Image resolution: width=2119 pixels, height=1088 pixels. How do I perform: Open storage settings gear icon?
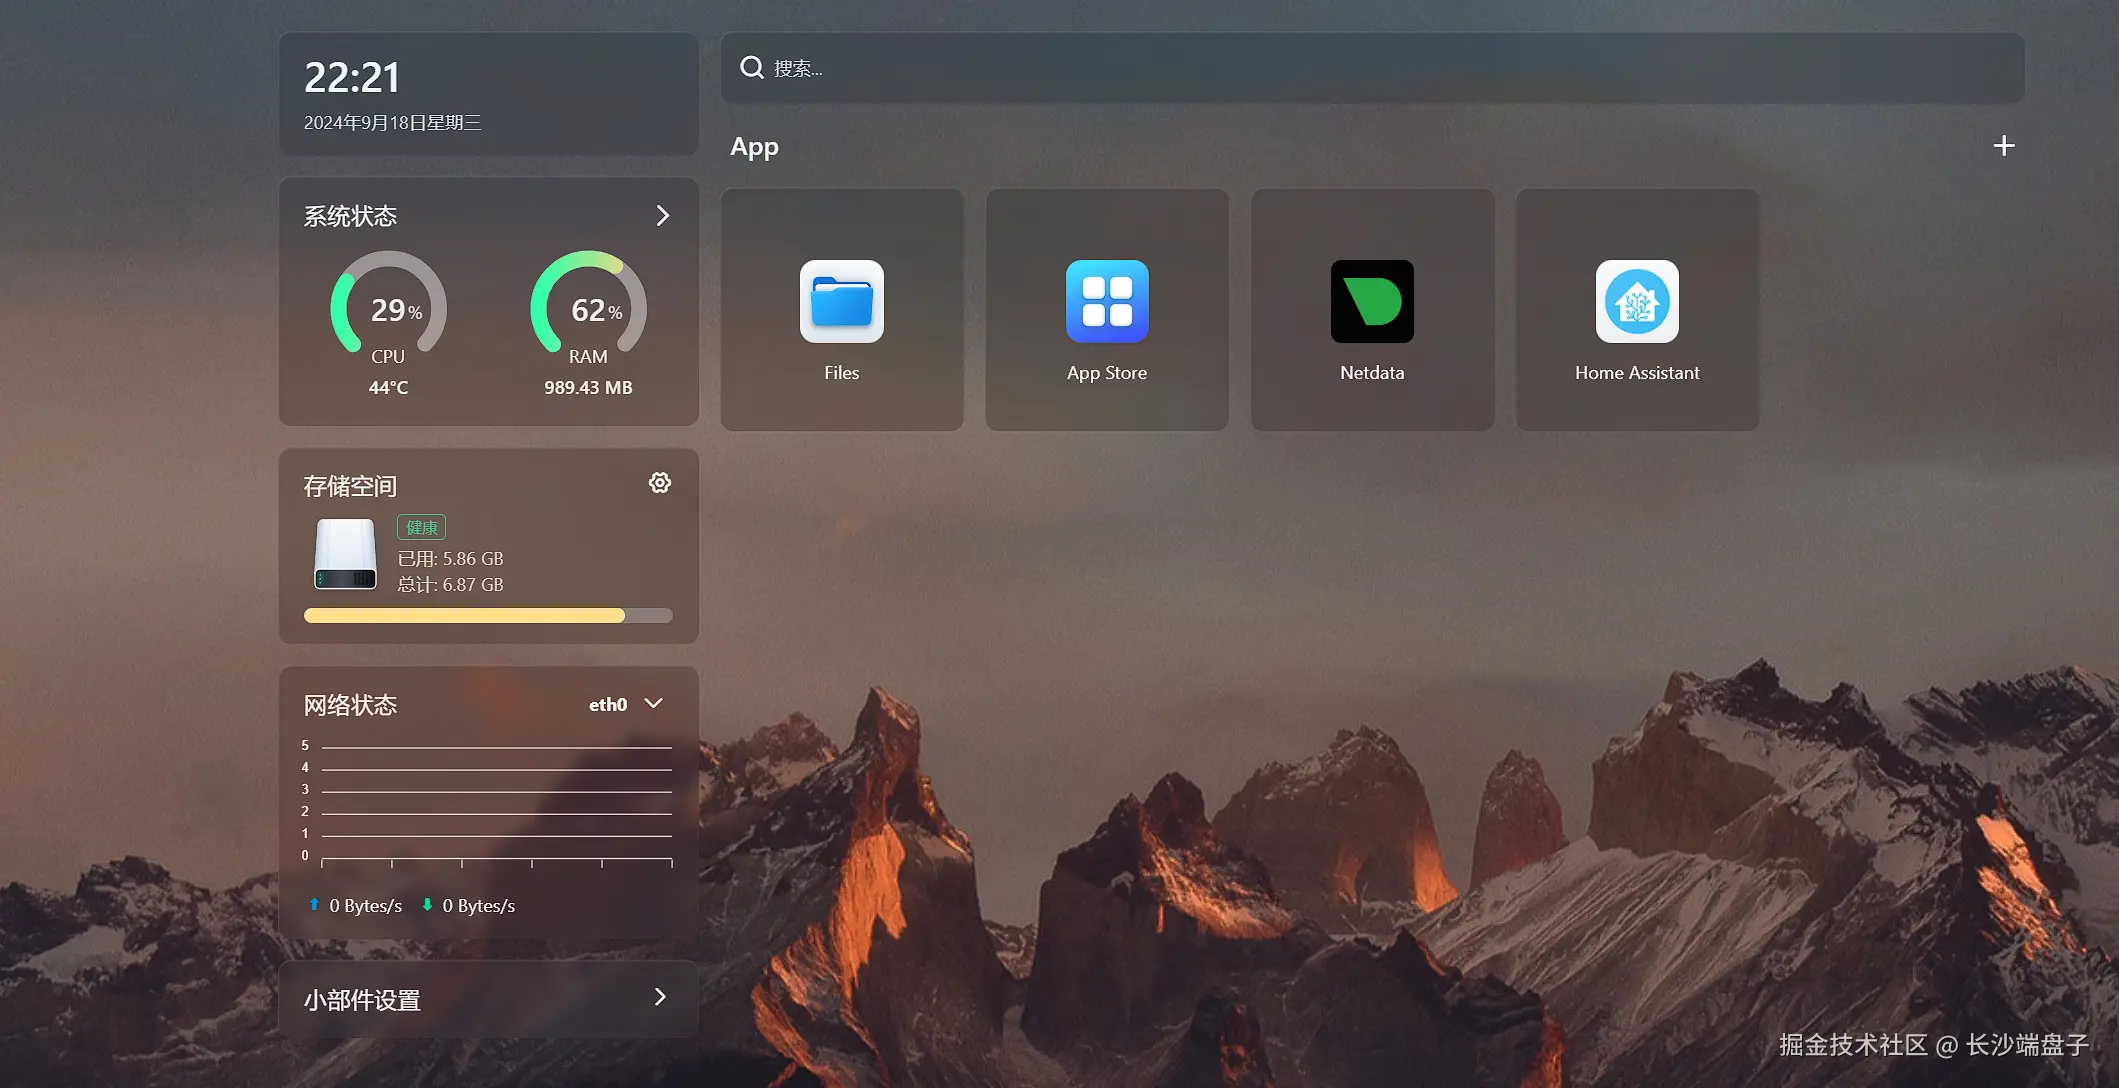point(659,483)
